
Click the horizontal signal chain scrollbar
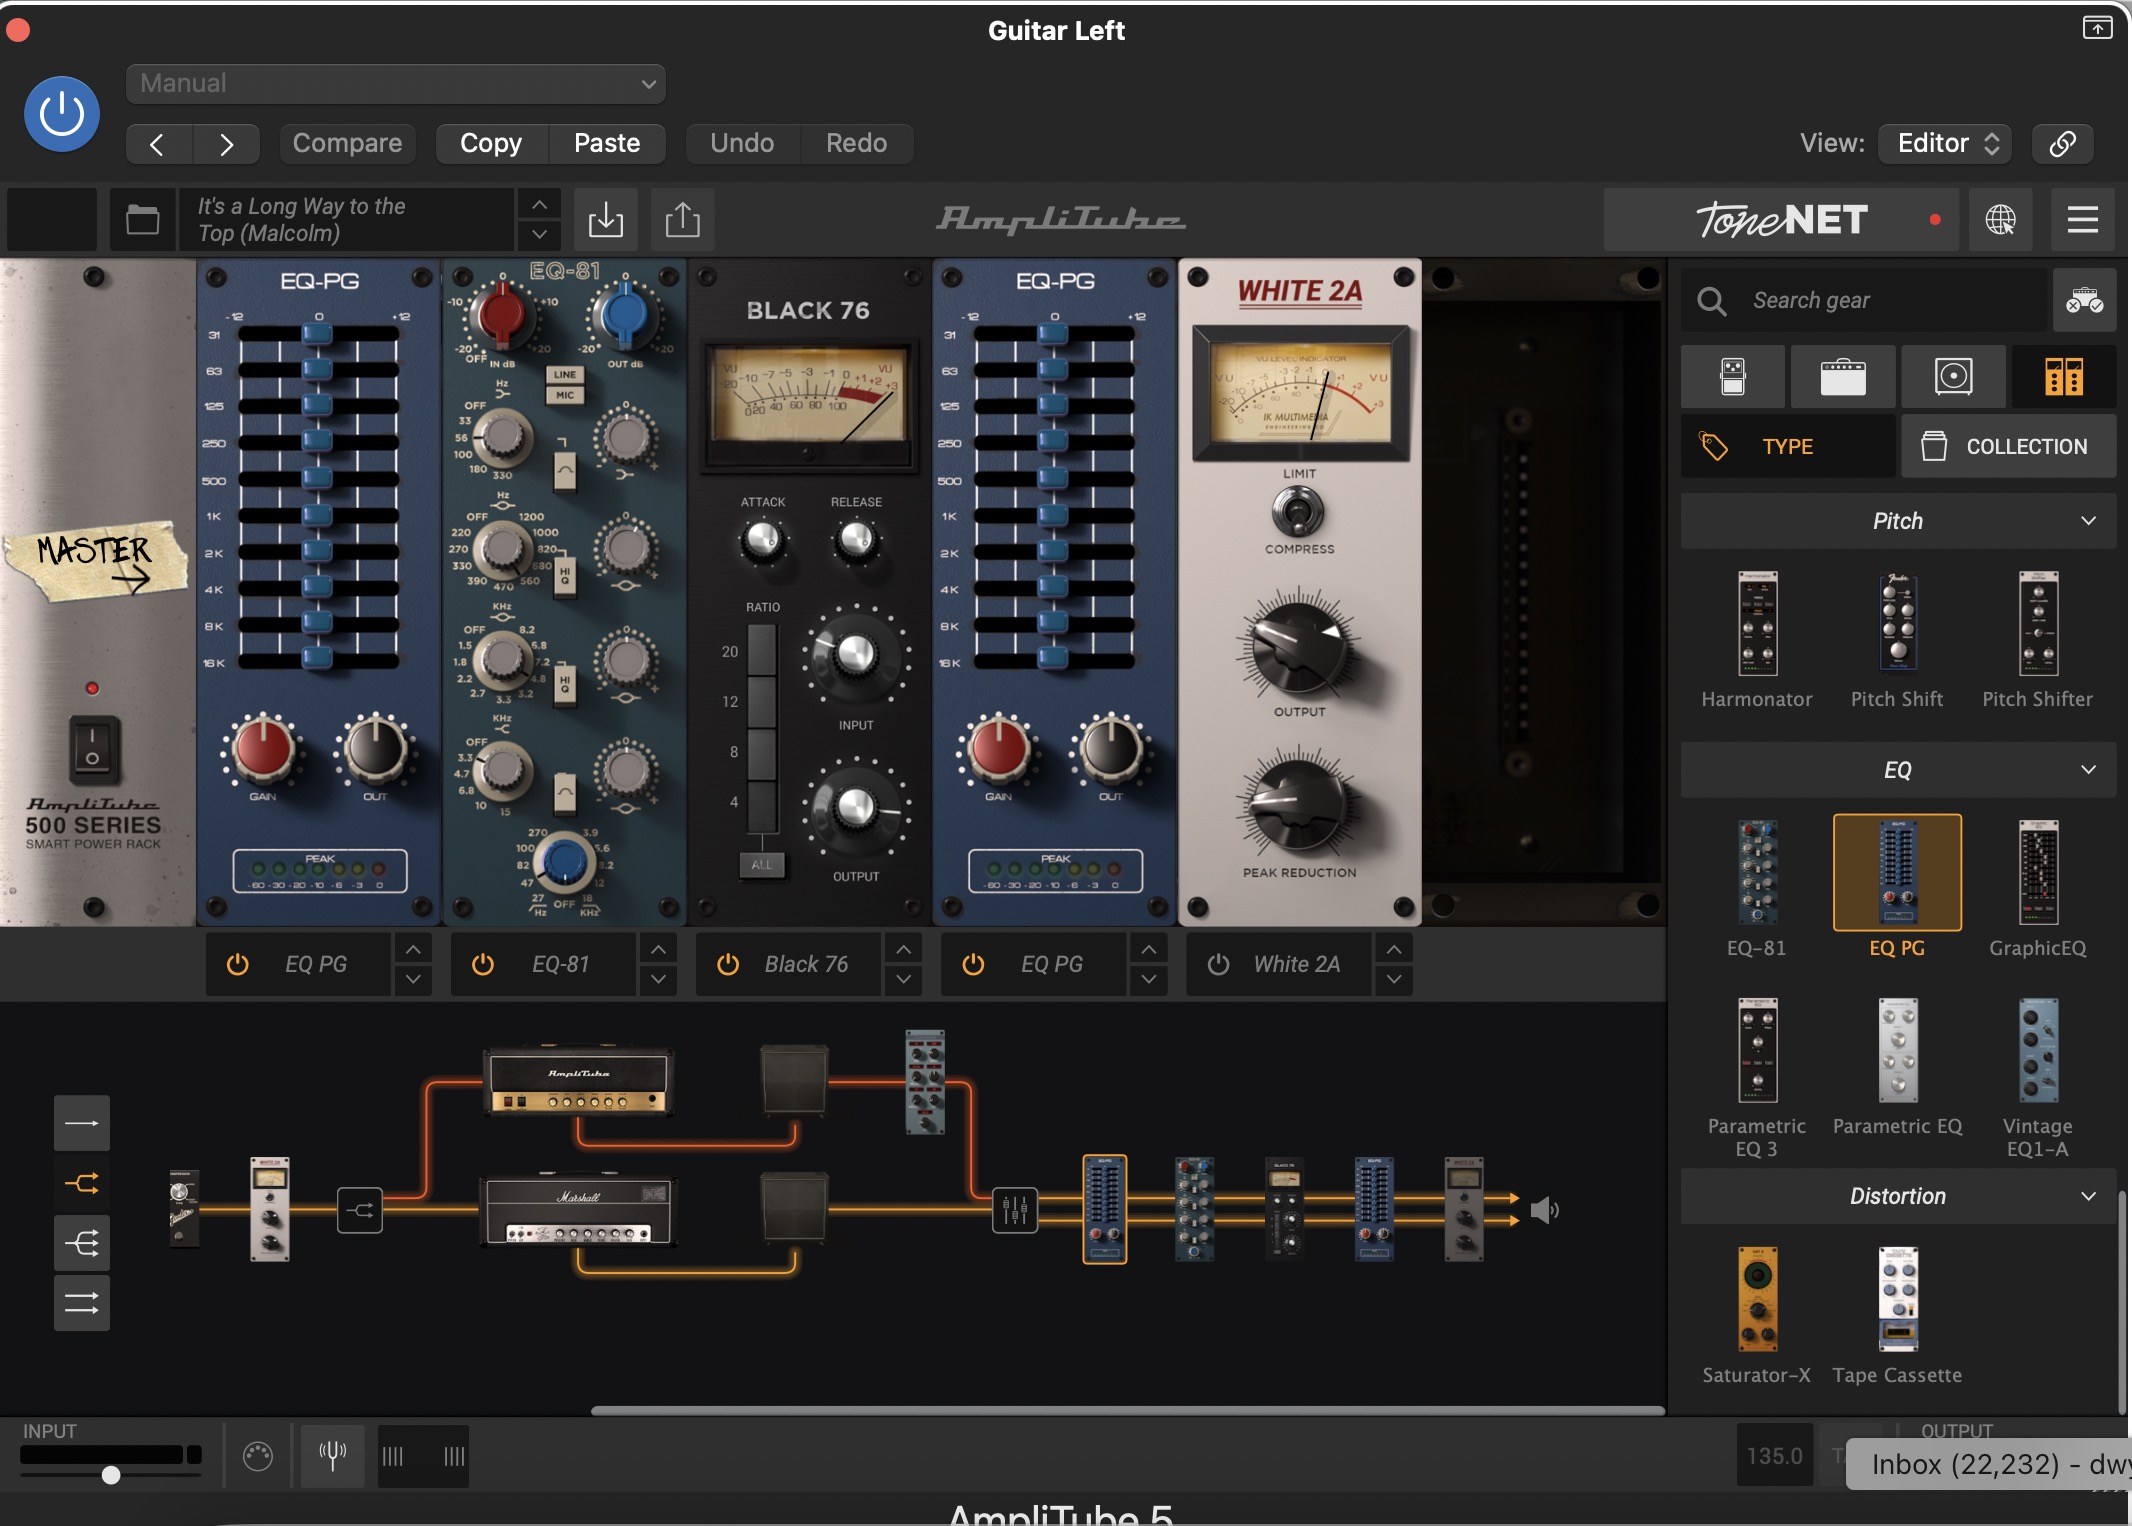point(1127,1411)
